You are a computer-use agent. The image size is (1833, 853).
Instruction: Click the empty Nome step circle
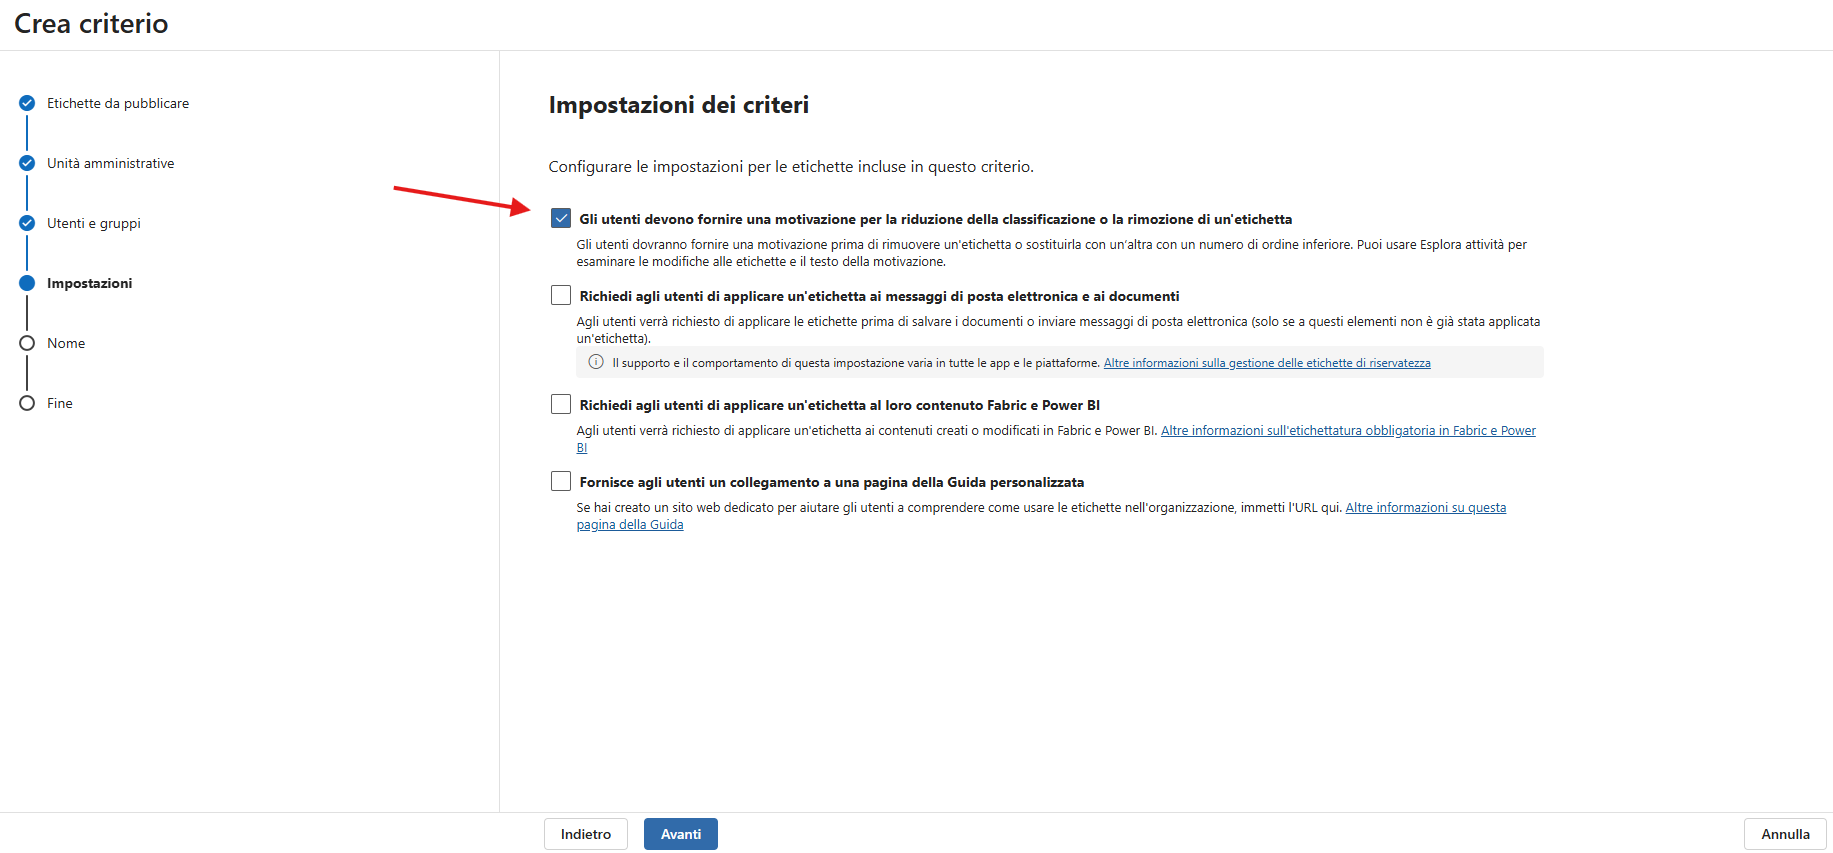[x=27, y=343]
